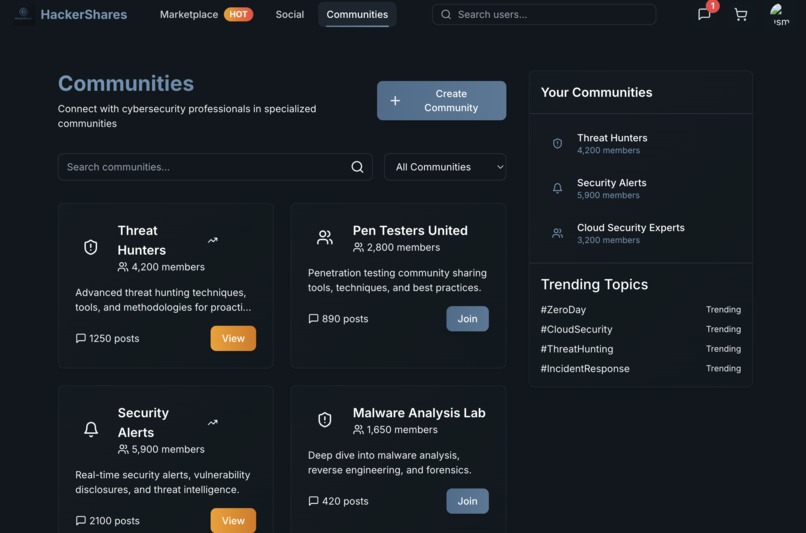Click '890 posts' text
This screenshot has height=533, width=806.
tap(345, 319)
